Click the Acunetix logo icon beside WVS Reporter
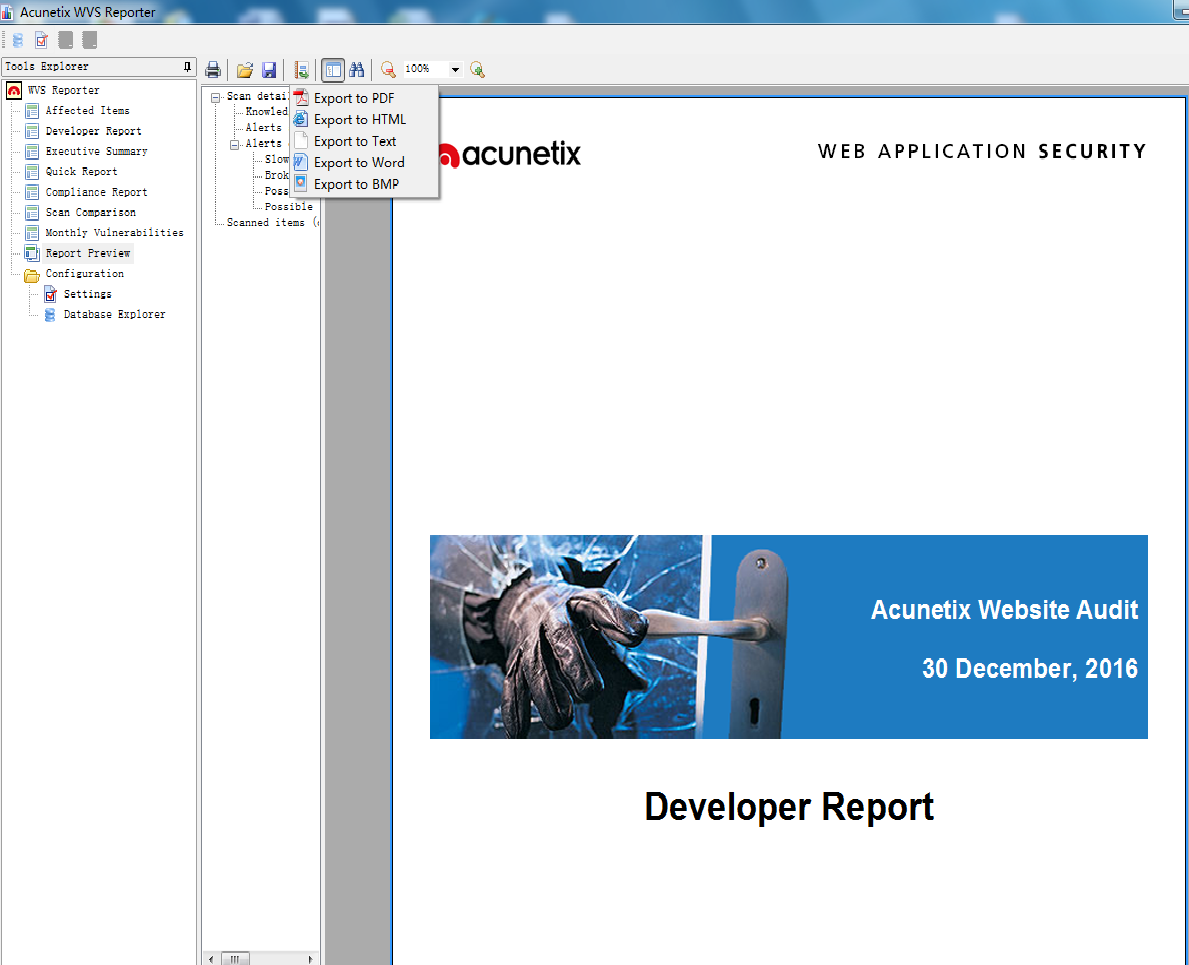 pyautogui.click(x=14, y=90)
